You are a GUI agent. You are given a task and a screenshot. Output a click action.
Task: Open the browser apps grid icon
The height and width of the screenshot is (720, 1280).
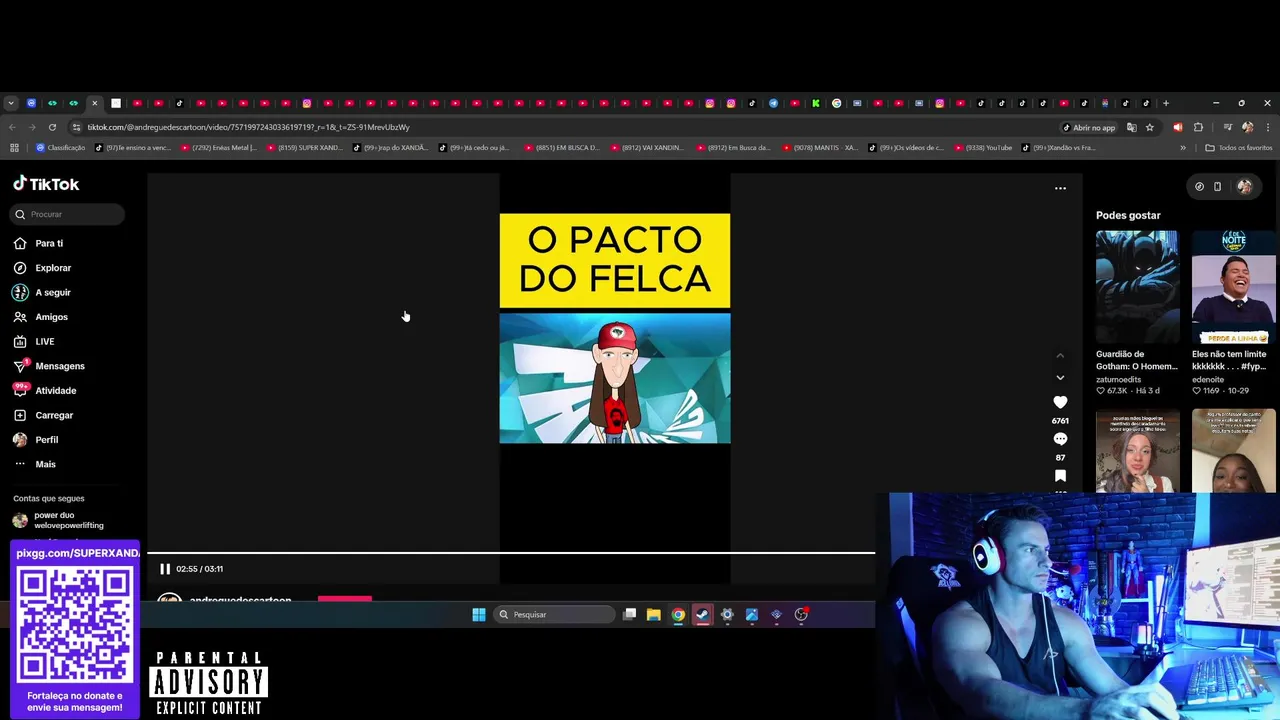pyautogui.click(x=14, y=148)
